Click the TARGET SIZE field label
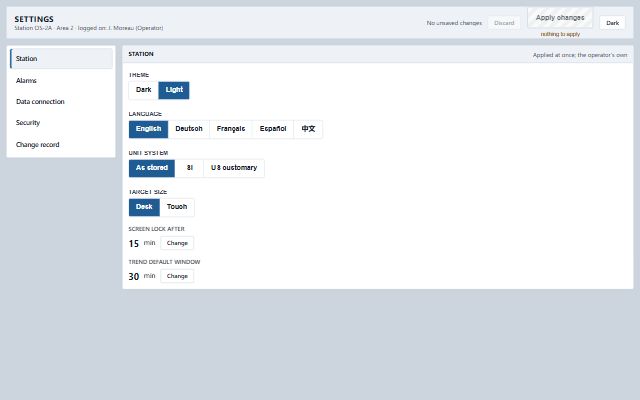 tap(147, 192)
